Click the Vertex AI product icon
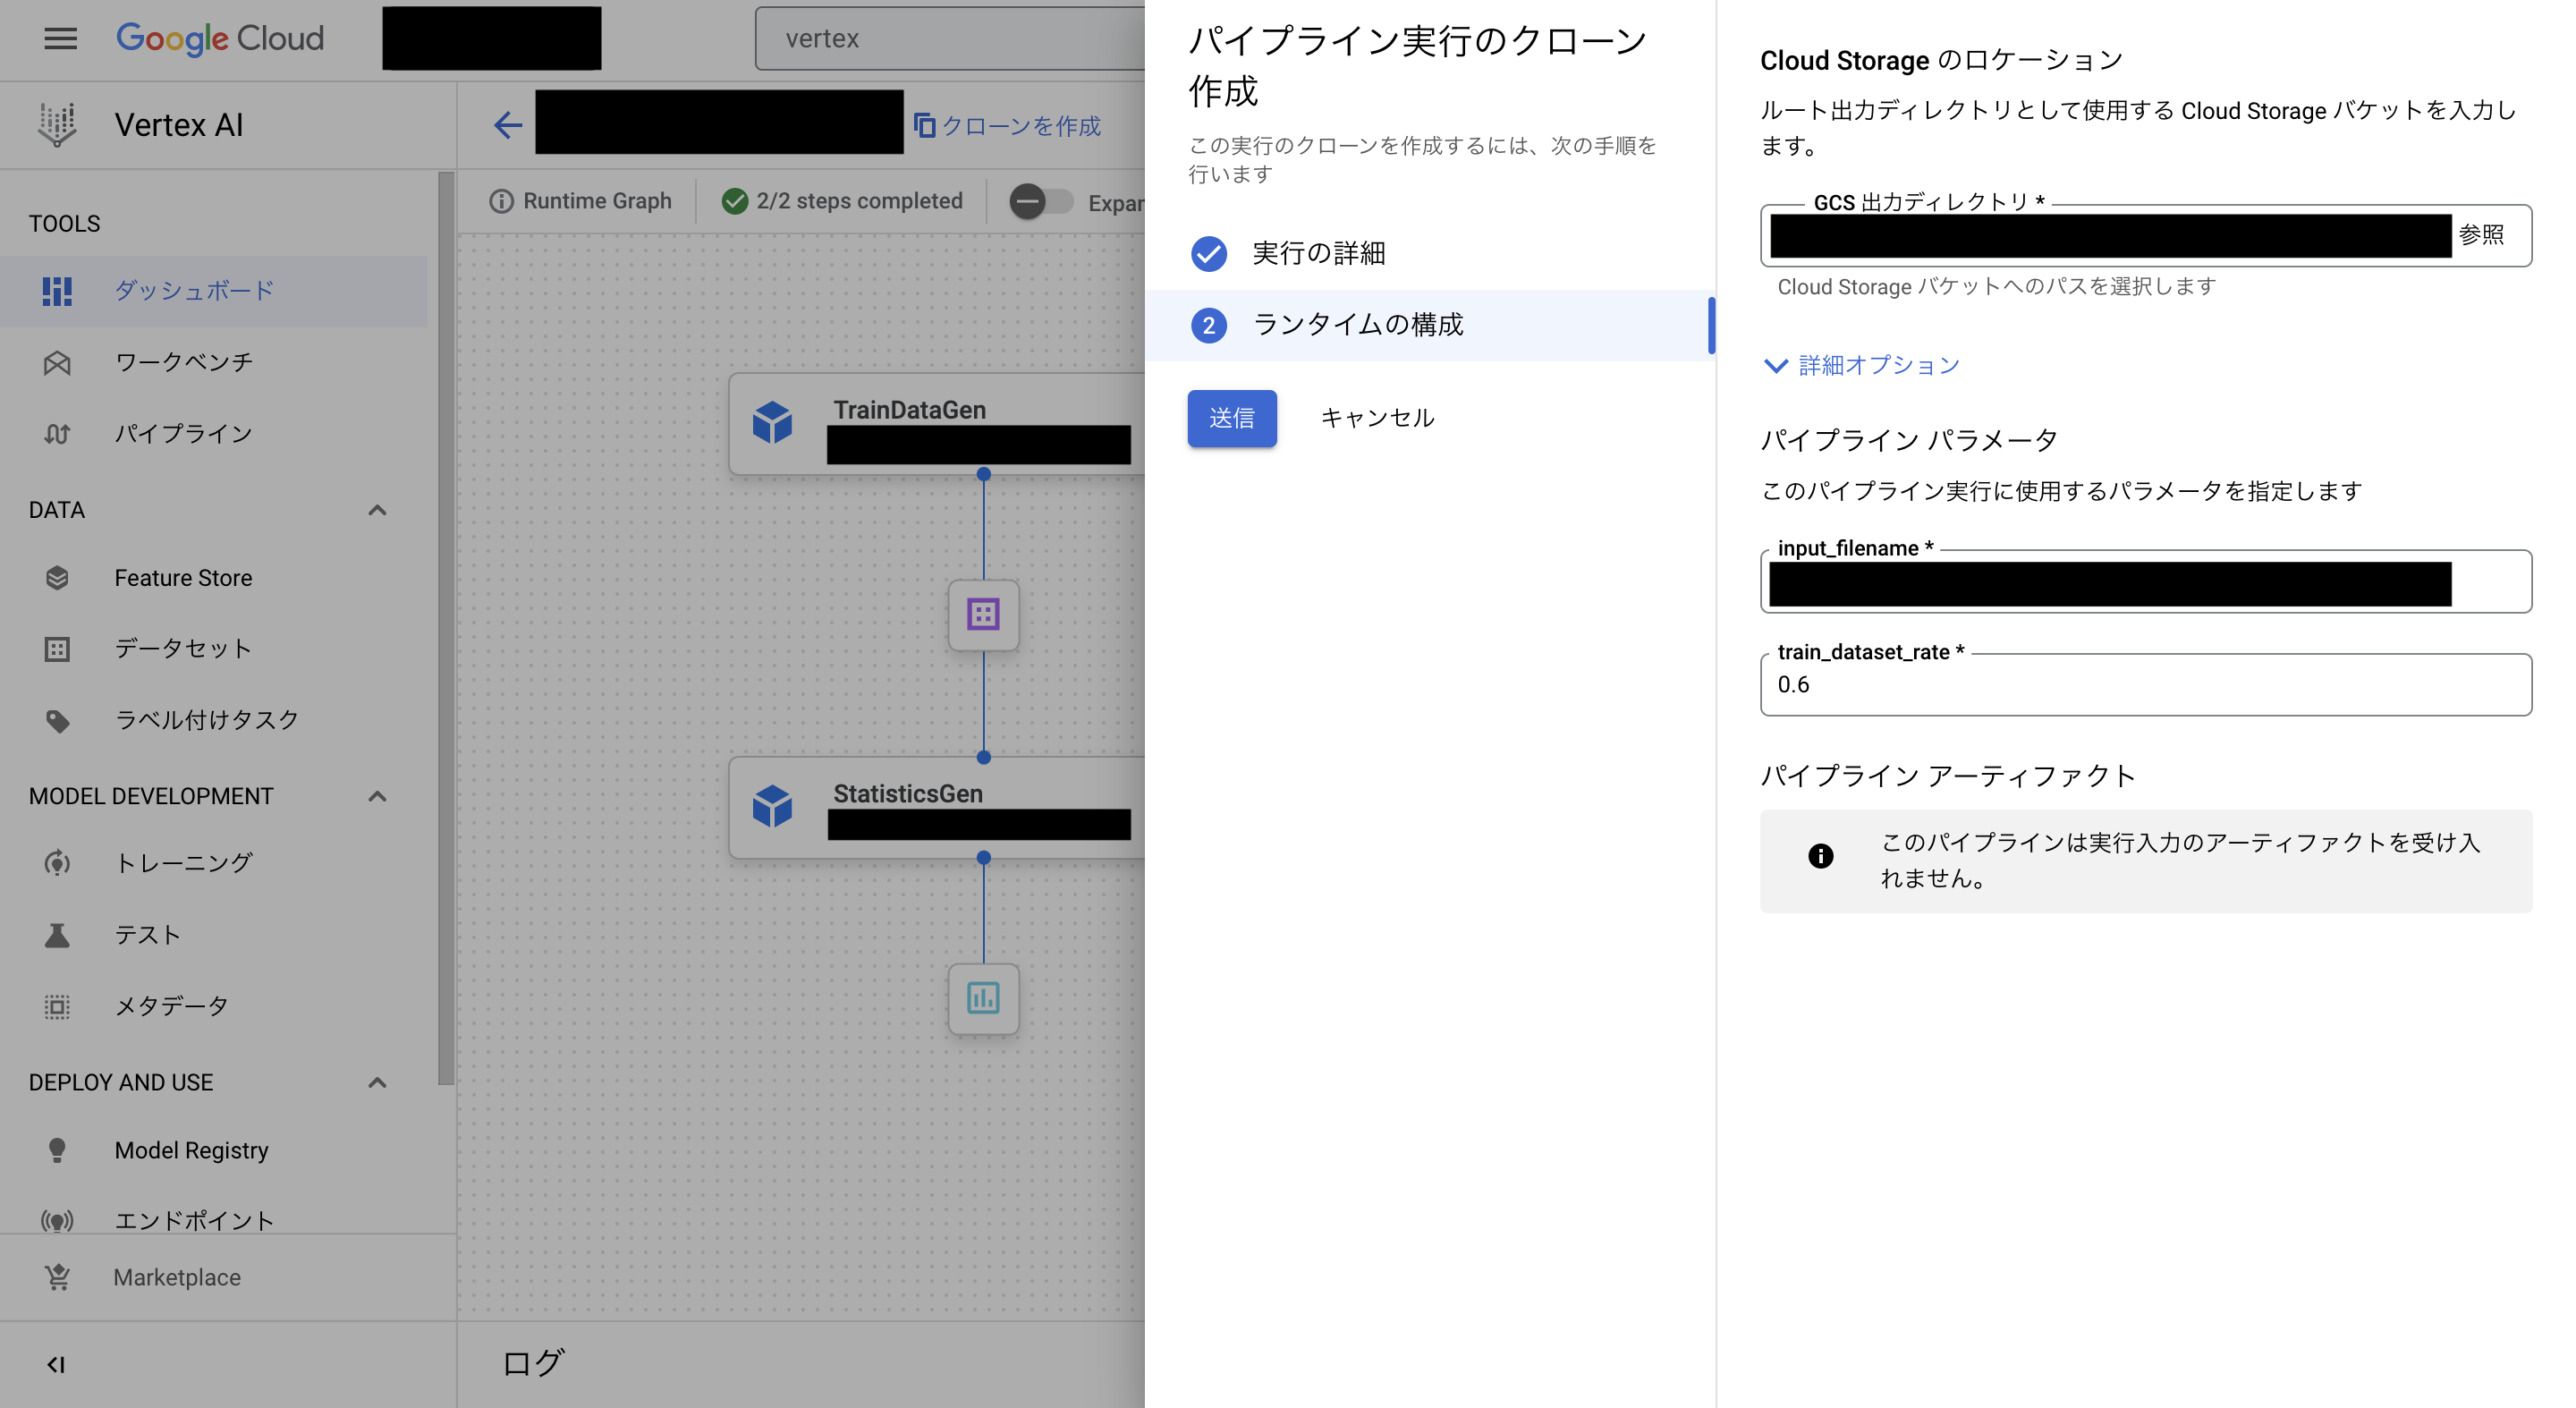Image resolution: width=2576 pixels, height=1408 pixels. pos(57,125)
